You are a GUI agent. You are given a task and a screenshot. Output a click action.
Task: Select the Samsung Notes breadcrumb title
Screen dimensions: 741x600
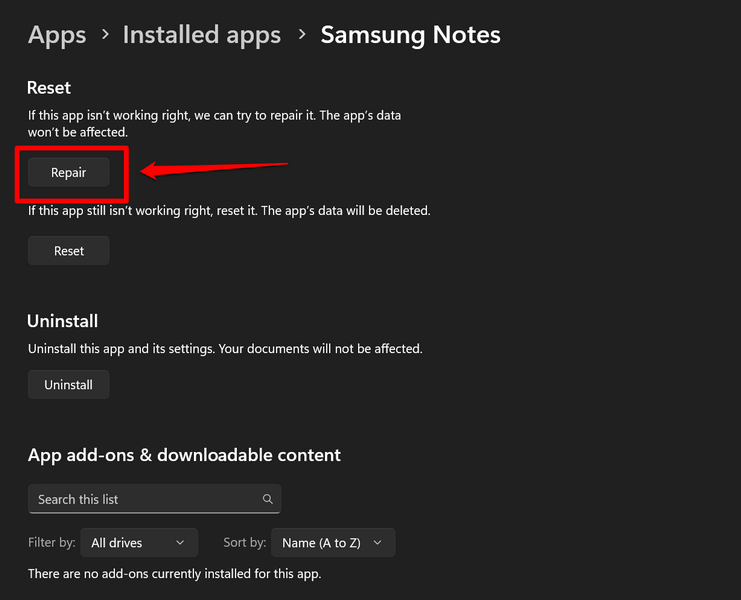tap(410, 36)
